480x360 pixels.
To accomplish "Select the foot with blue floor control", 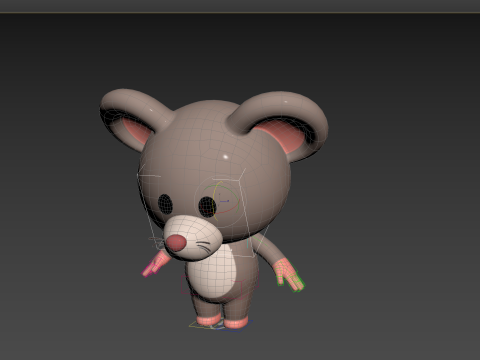I will [x=236, y=323].
